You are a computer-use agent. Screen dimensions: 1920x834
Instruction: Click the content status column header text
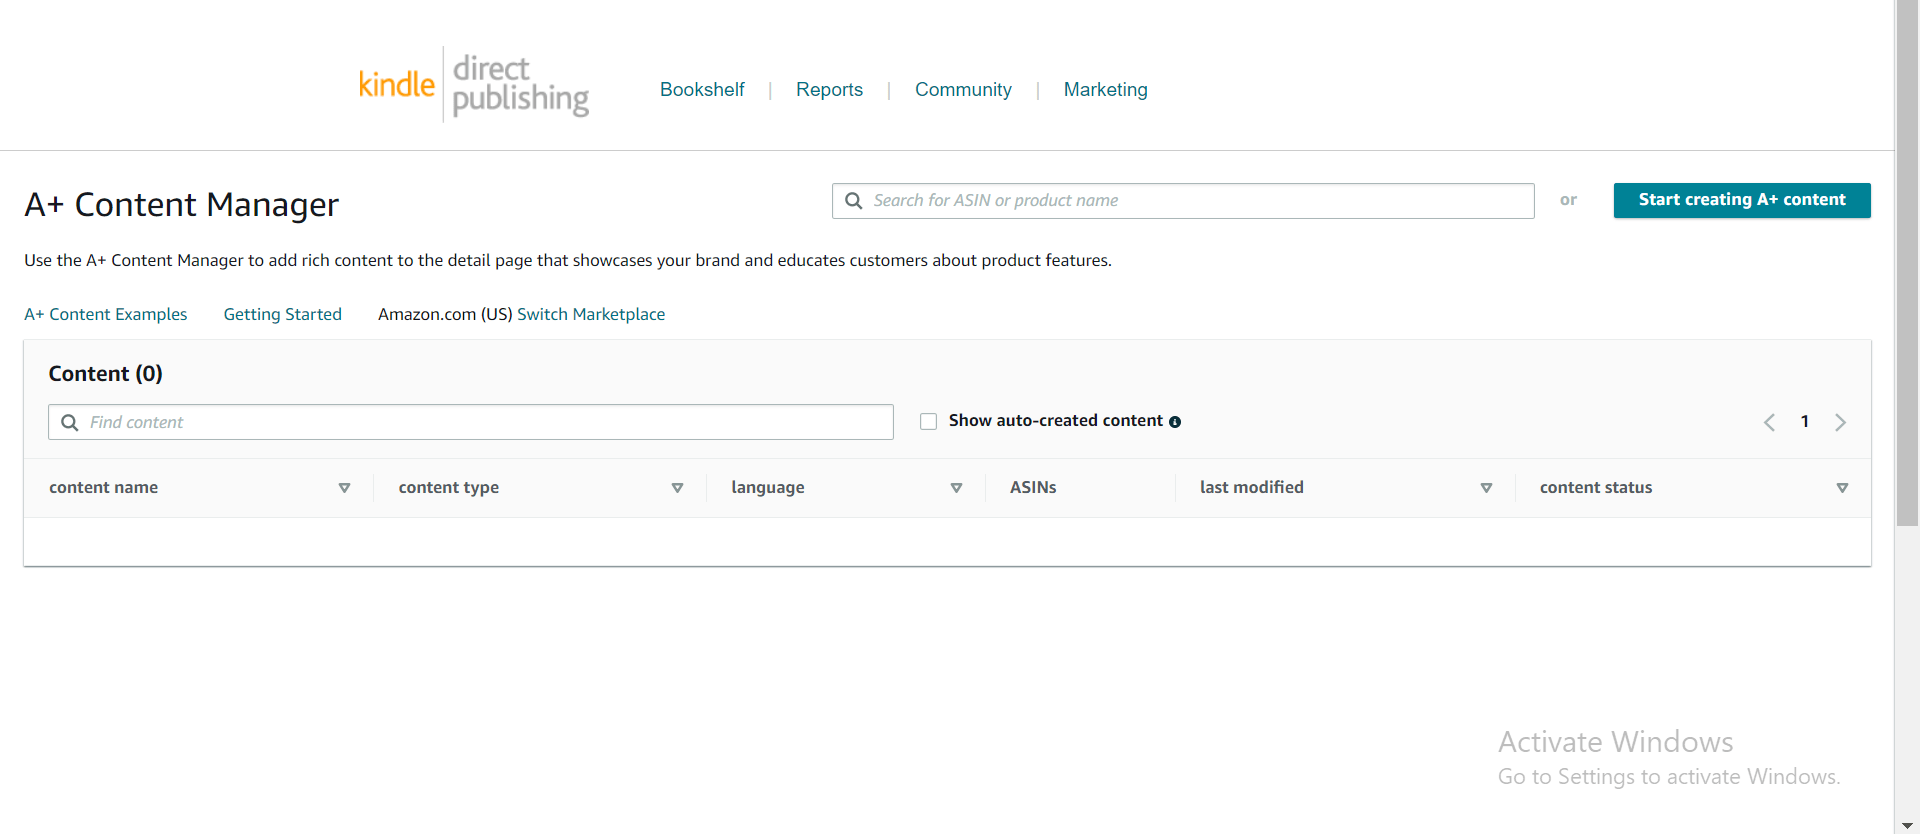coord(1596,487)
